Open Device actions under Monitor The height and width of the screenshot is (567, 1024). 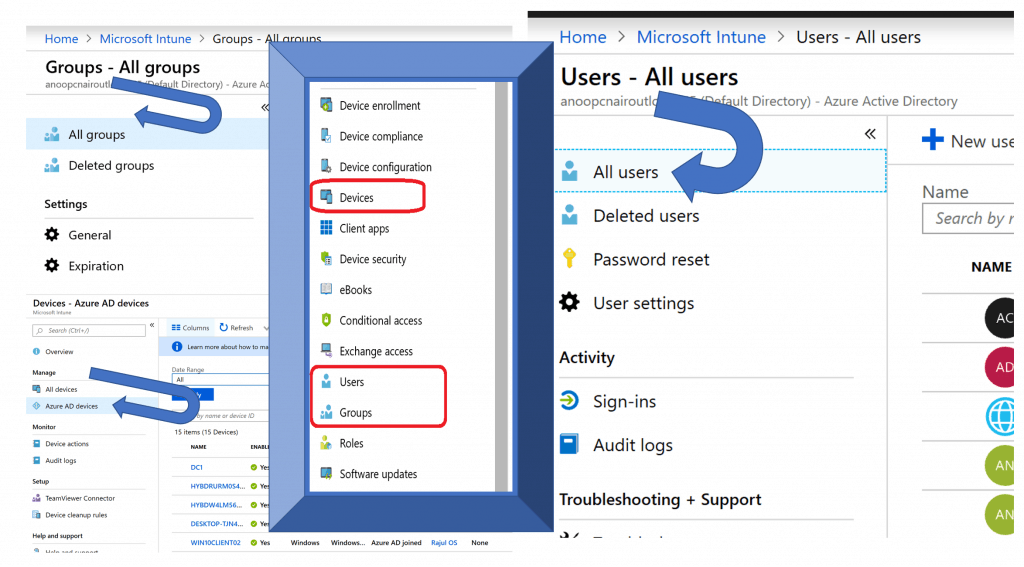(x=61, y=444)
